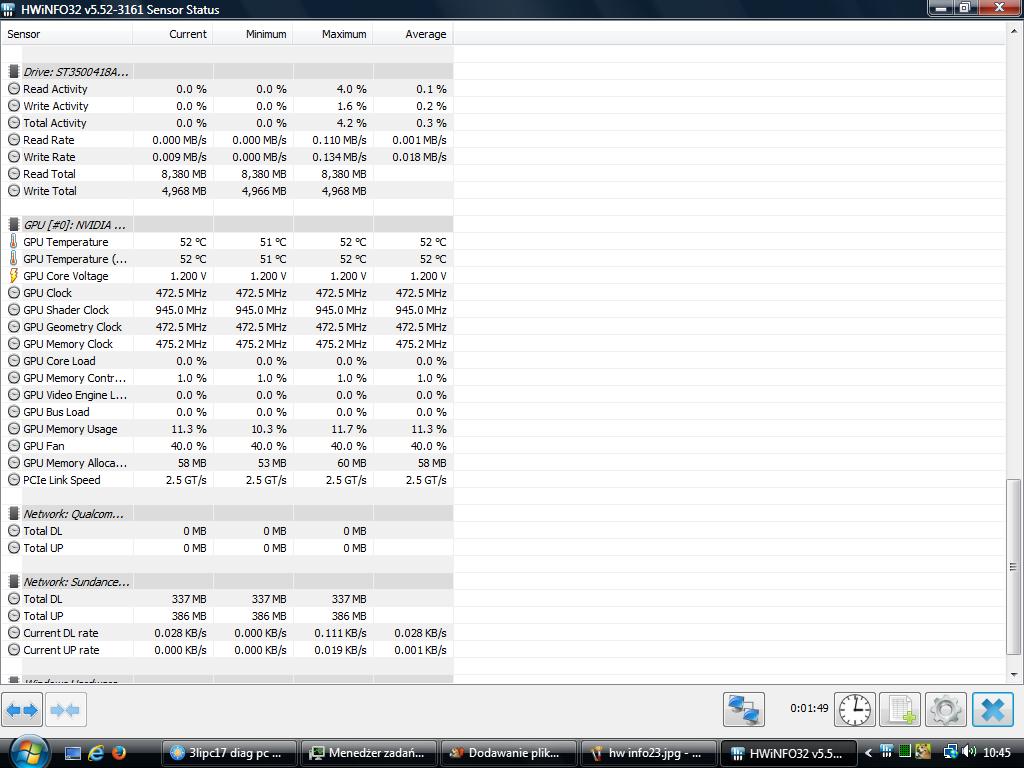The width and height of the screenshot is (1024, 768).
Task: Click the GPU Clock sensor row icon
Action: [x=14, y=293]
